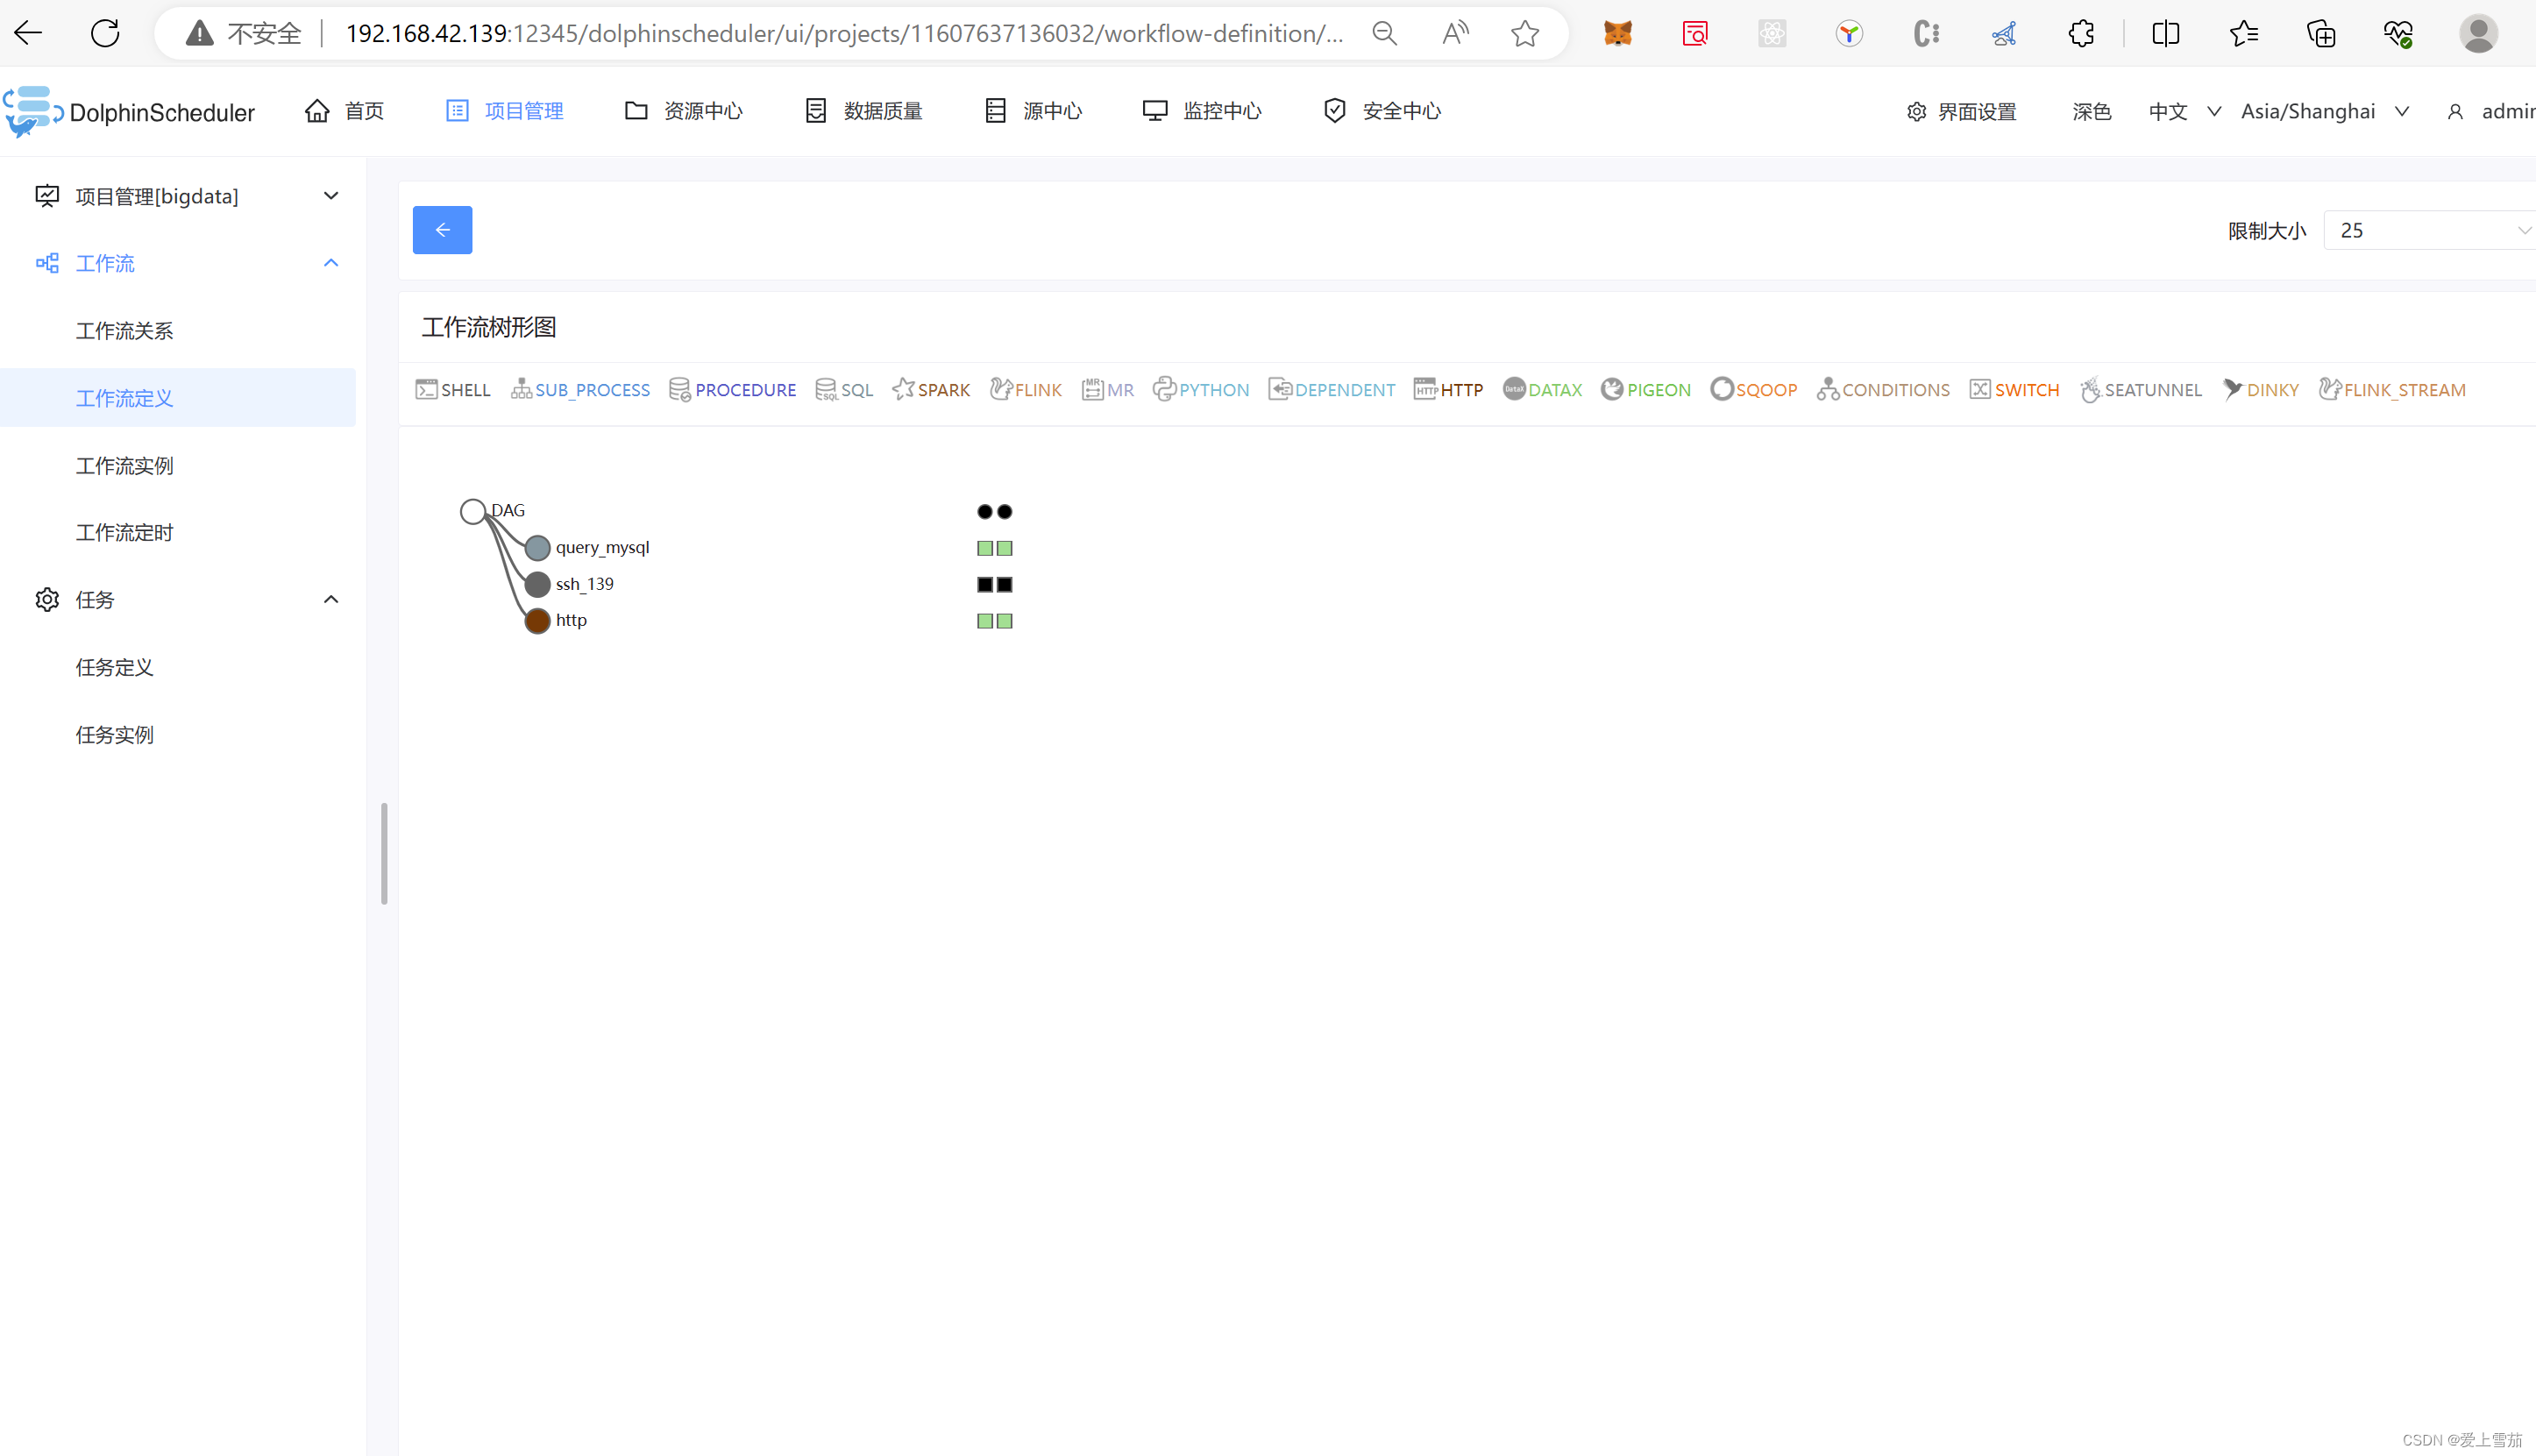This screenshot has height=1456, width=2536.
Task: Click the green status square beside http
Action: [985, 621]
